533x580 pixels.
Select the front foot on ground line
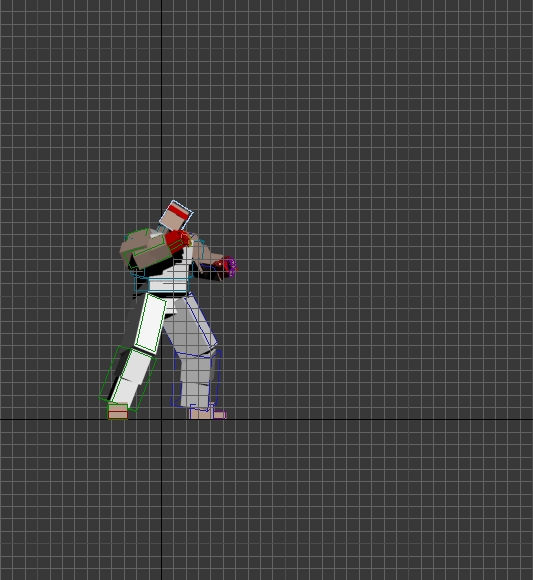point(208,414)
